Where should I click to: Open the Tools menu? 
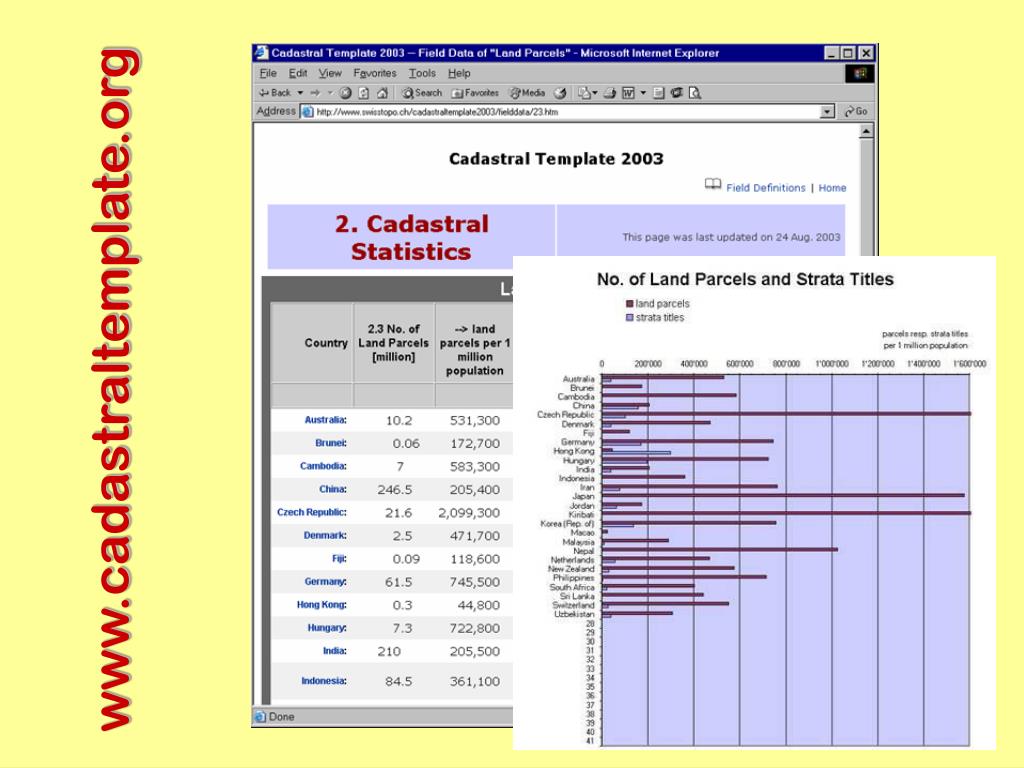click(422, 73)
